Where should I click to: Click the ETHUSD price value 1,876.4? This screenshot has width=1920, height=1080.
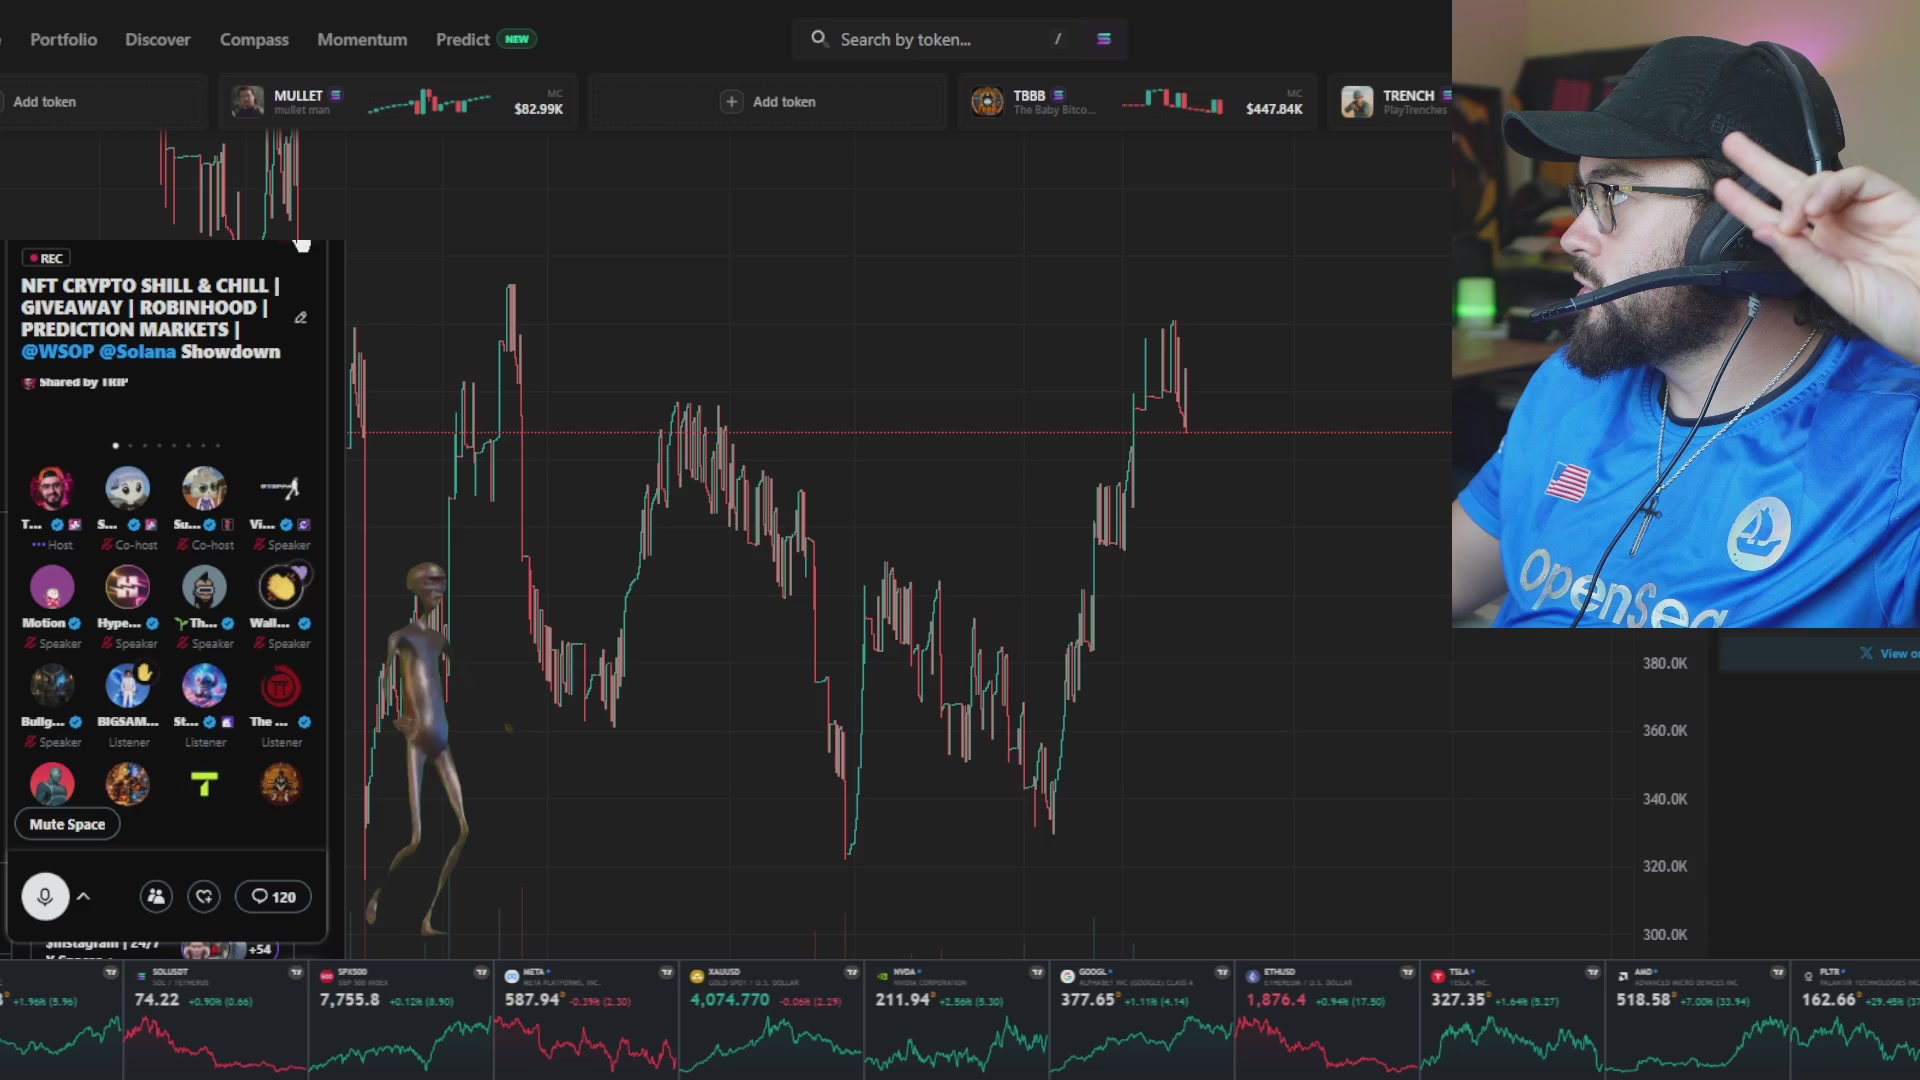click(x=1276, y=999)
